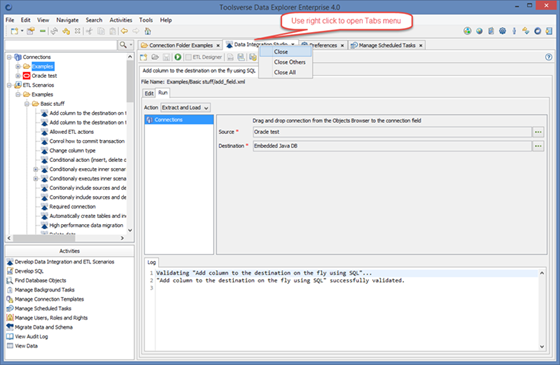
Task: Collapse the Basic stuff folder
Action: tap(27, 104)
